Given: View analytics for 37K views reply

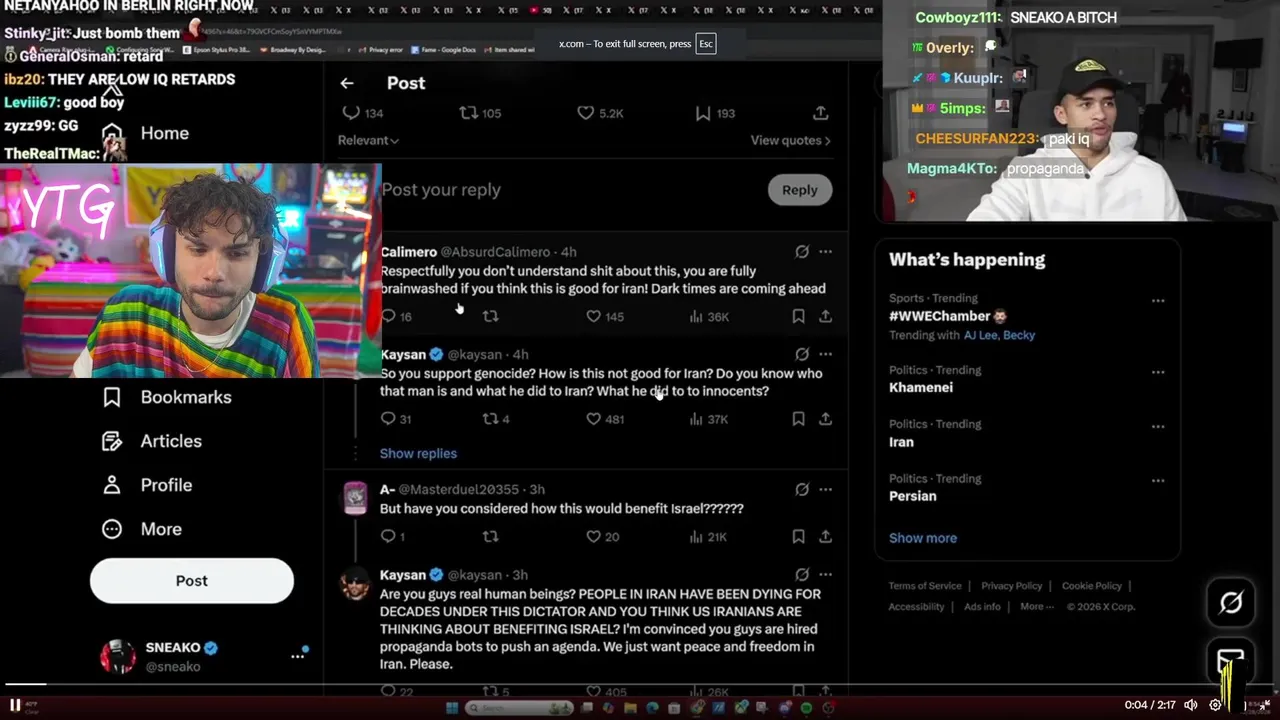Looking at the screenshot, I should pos(709,419).
